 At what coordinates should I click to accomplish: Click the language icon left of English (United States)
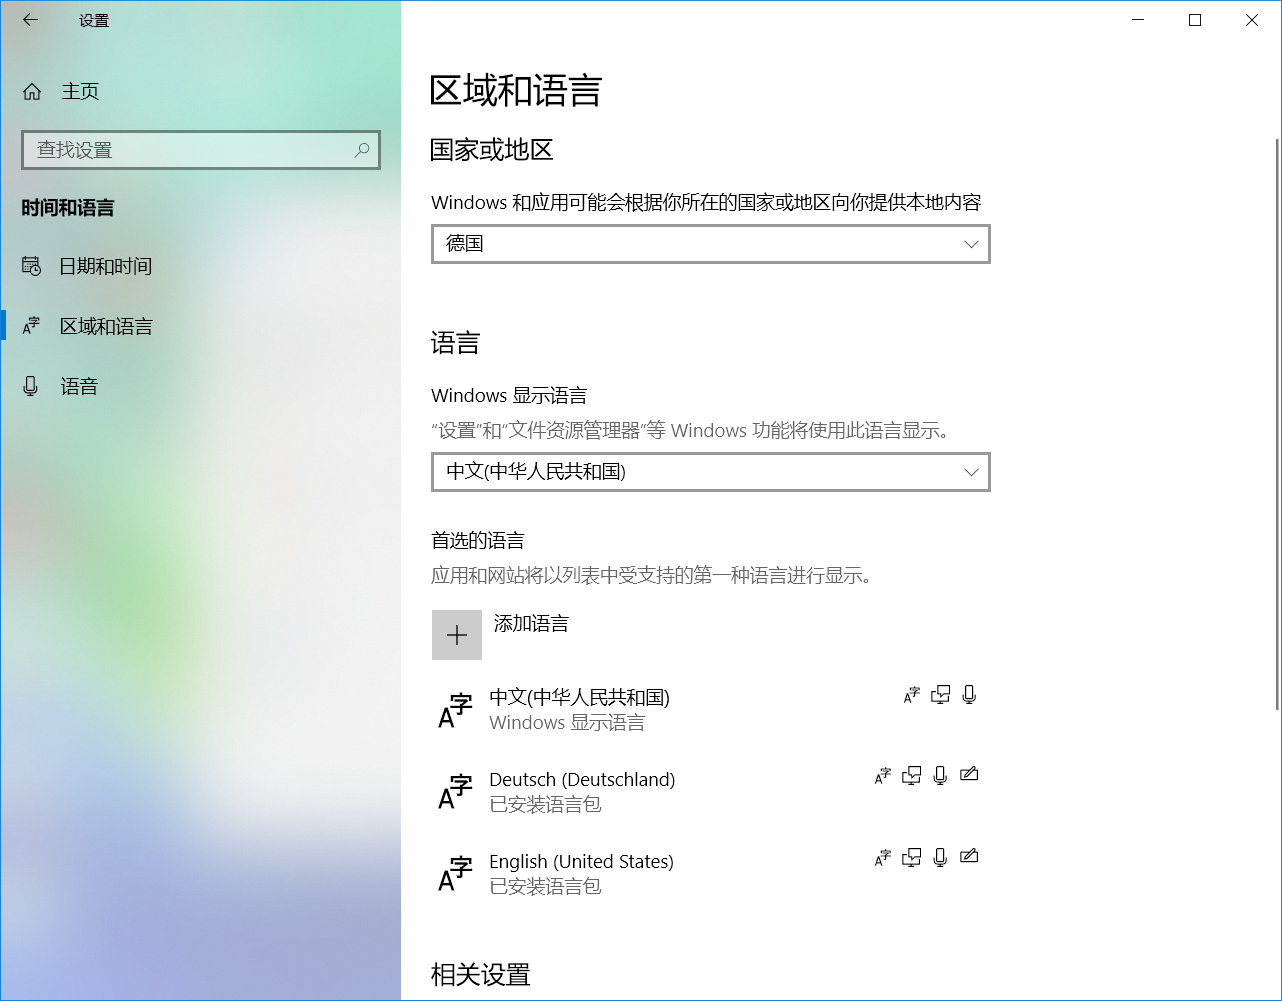[x=455, y=874]
